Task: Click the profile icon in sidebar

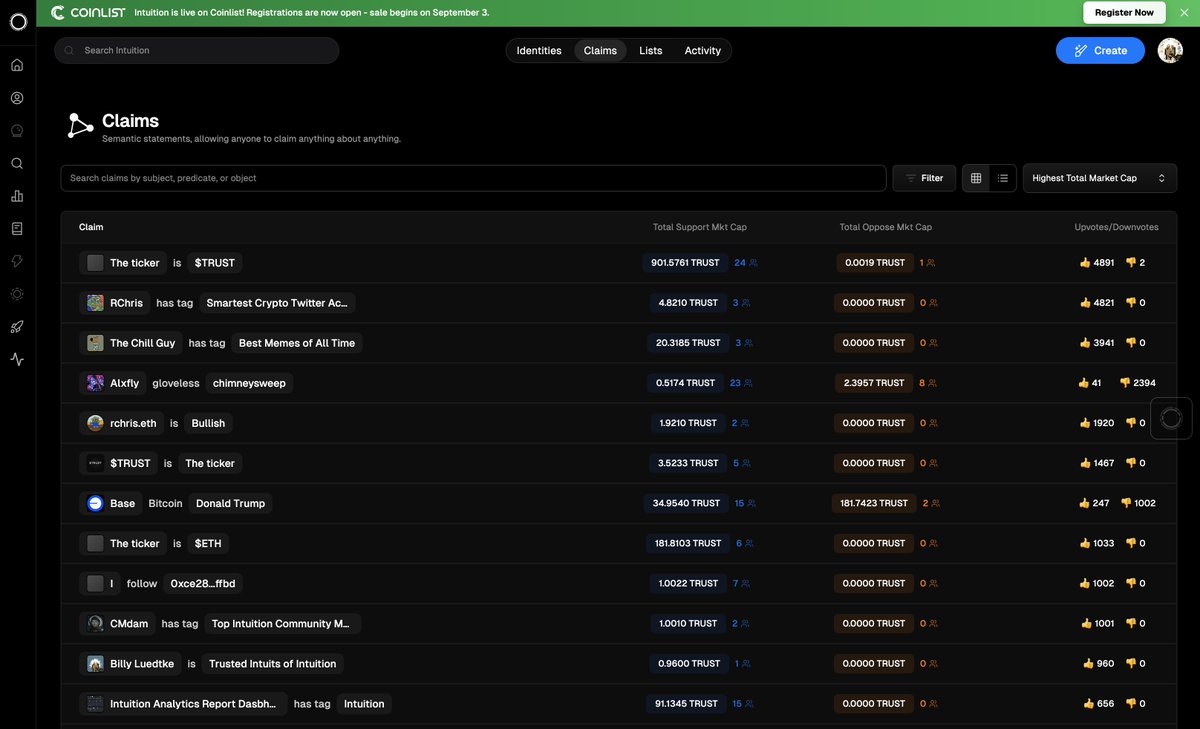Action: (x=17, y=98)
